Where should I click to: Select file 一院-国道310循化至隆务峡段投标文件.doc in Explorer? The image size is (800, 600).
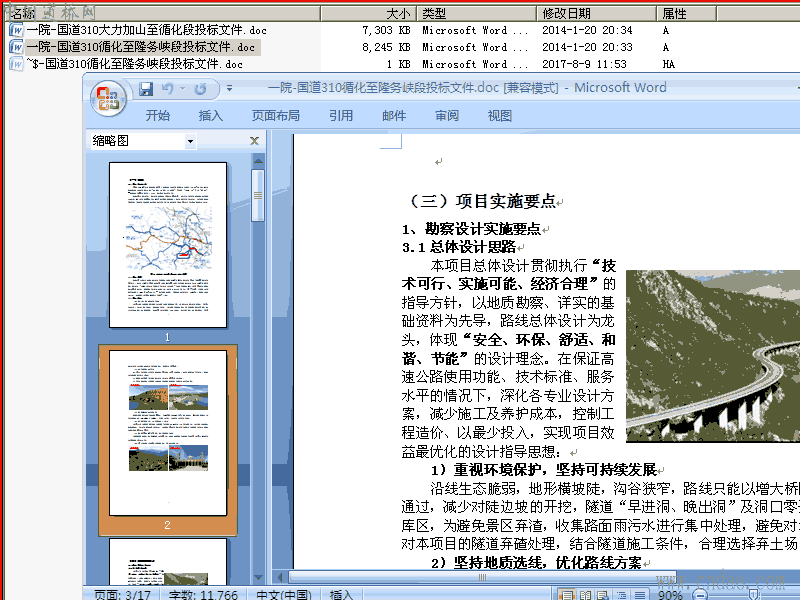pyautogui.click(x=141, y=47)
